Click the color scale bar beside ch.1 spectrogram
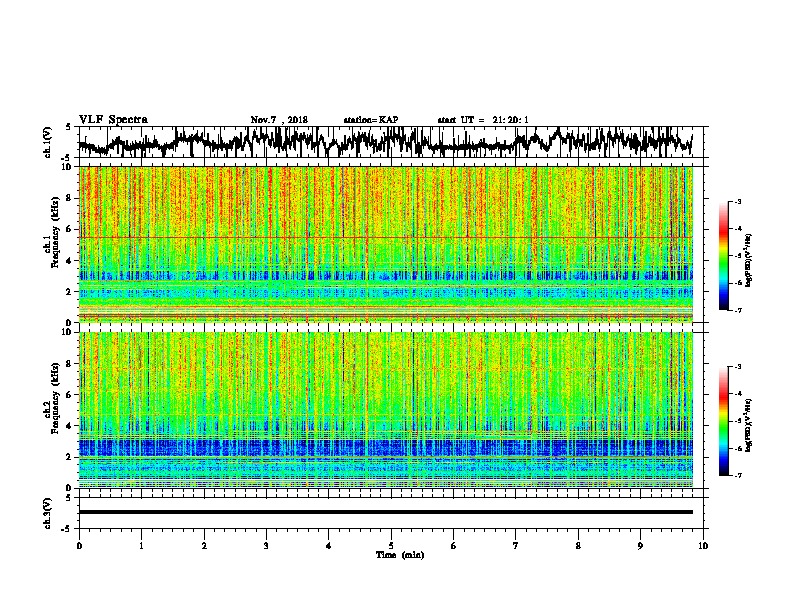 point(724,256)
